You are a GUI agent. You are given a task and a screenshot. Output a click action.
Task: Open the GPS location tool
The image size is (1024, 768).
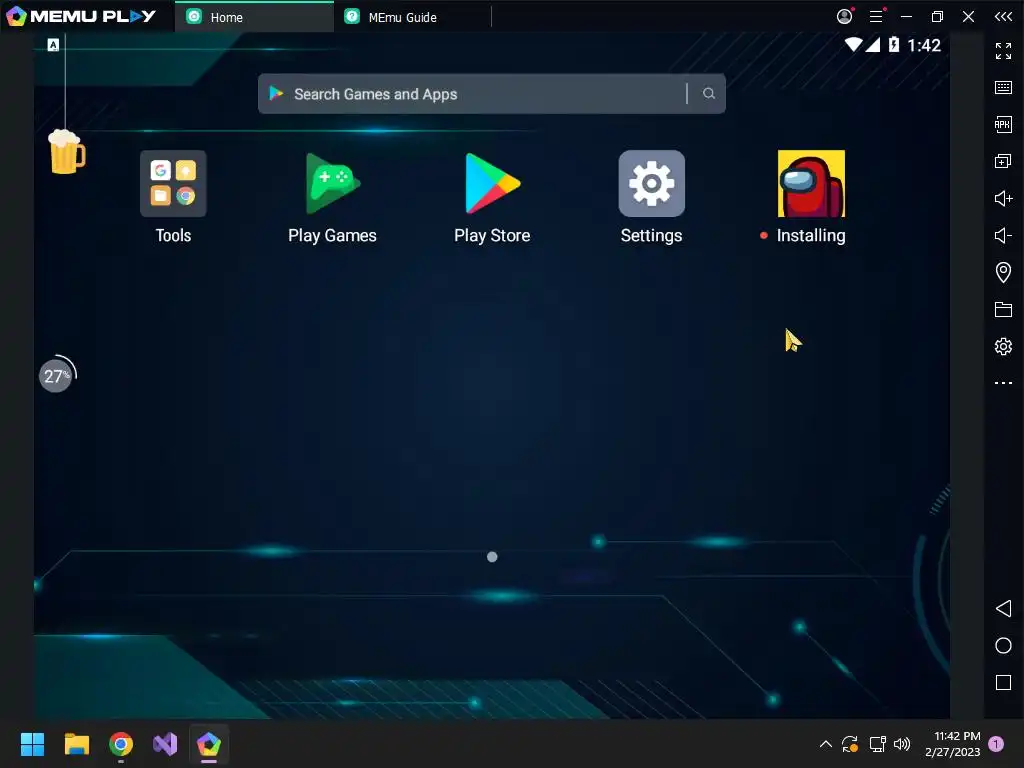point(1003,272)
